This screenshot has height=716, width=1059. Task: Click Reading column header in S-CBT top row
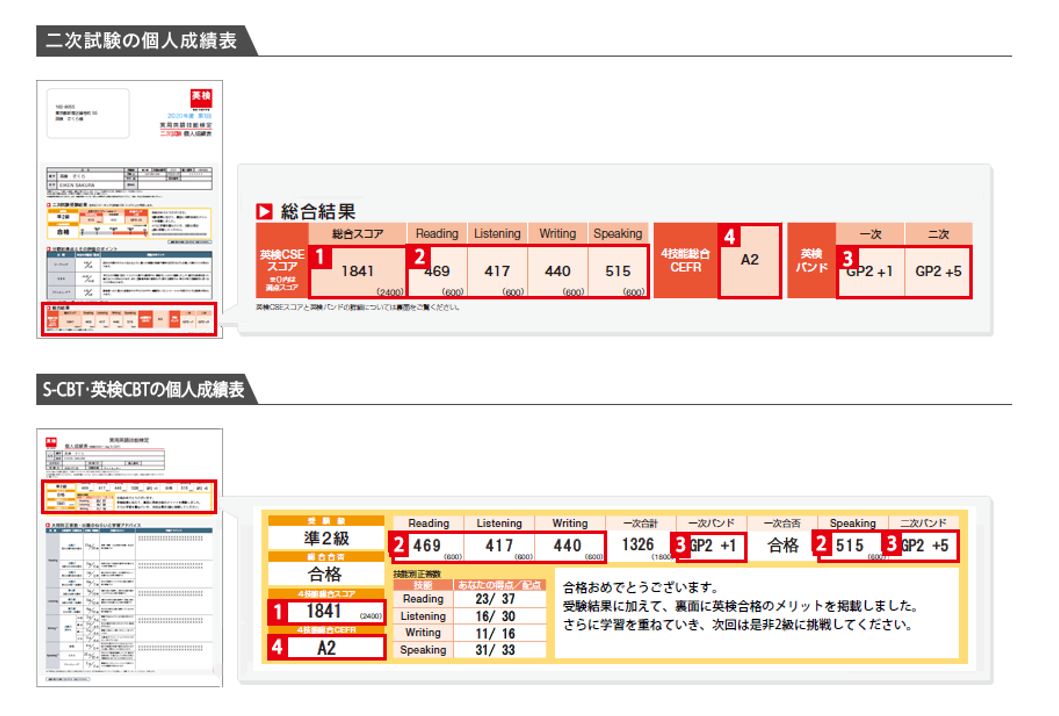[428, 523]
